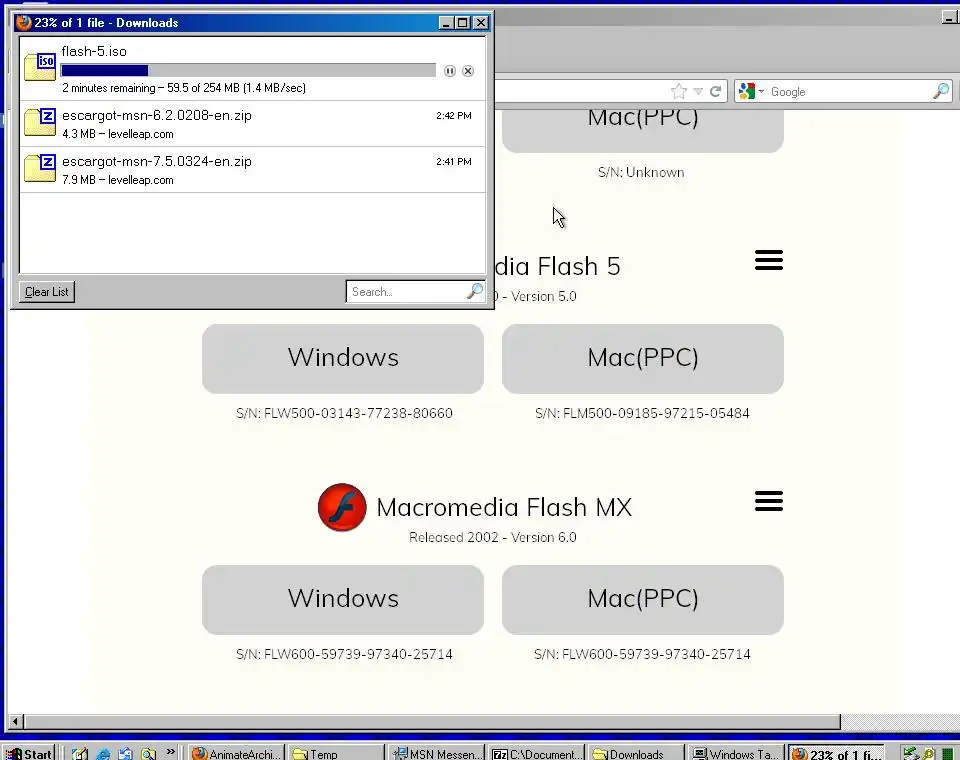This screenshot has height=760, width=960.
Task: Switch to Windows Task Manager taskbar item
Action: 736,754
